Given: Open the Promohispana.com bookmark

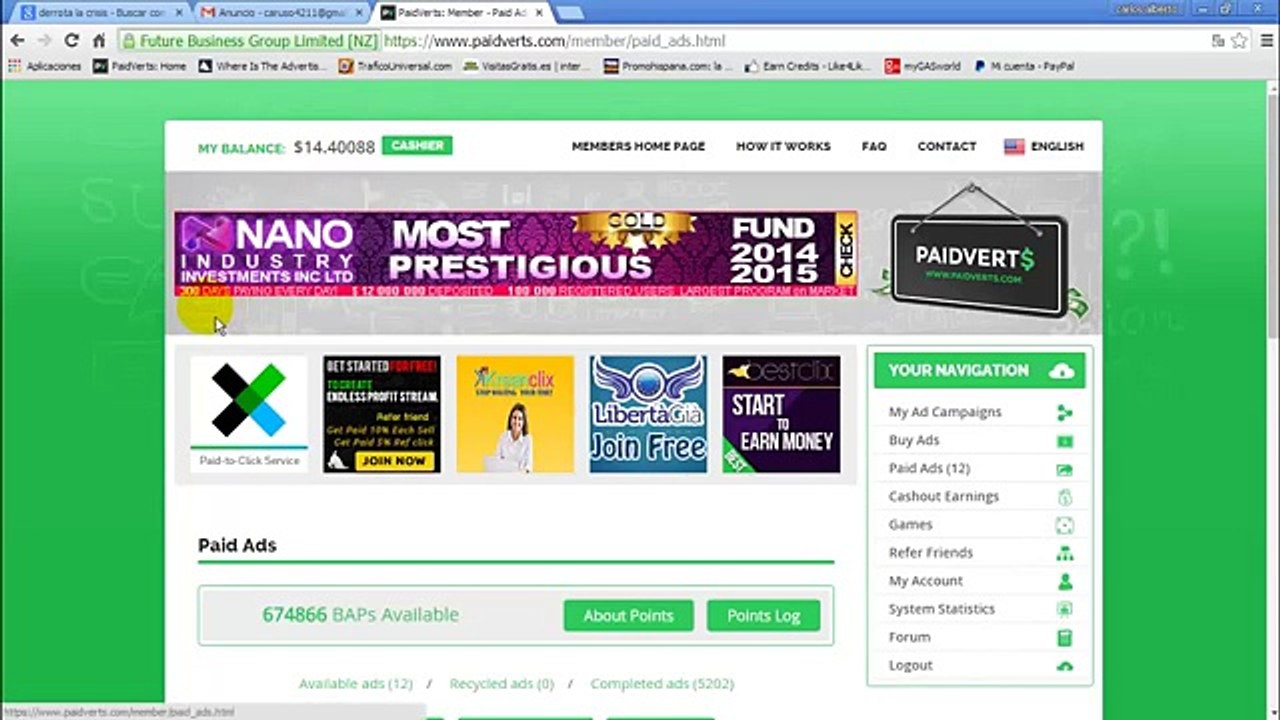Looking at the screenshot, I should pyautogui.click(x=669, y=67).
